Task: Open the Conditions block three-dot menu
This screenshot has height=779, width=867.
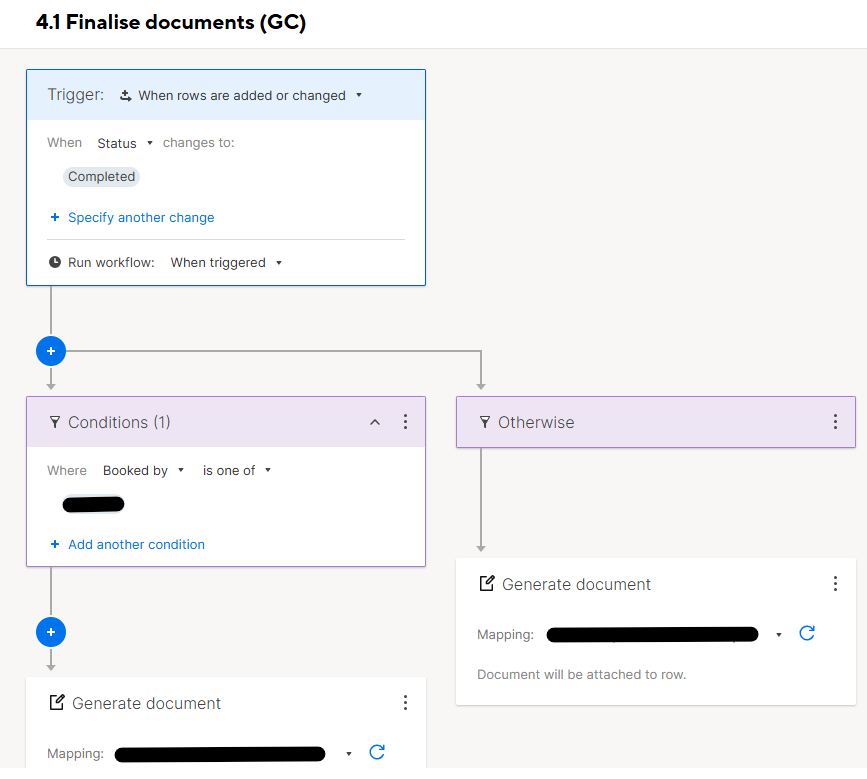Action: (x=405, y=422)
